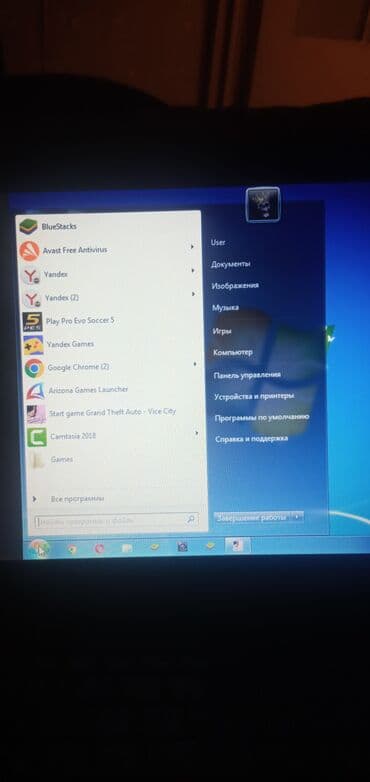Launch Avast Free Antivirus icon
Viewport: 370px width, 782px height.
[29, 250]
